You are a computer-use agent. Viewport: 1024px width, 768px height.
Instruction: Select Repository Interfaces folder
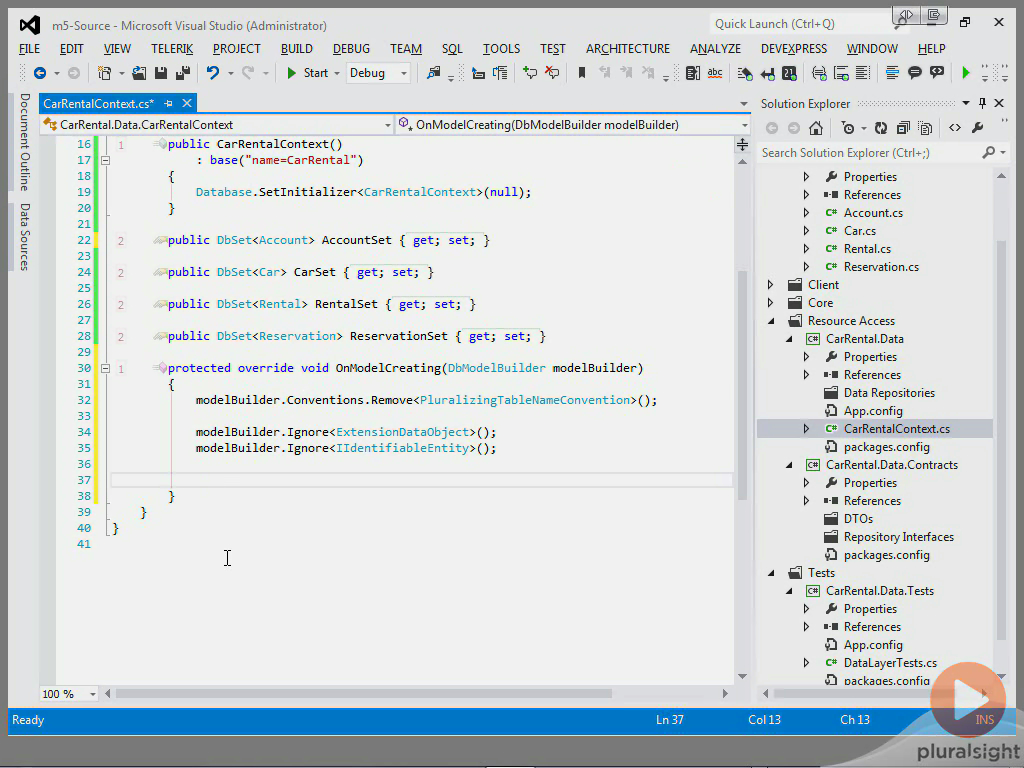(x=899, y=537)
